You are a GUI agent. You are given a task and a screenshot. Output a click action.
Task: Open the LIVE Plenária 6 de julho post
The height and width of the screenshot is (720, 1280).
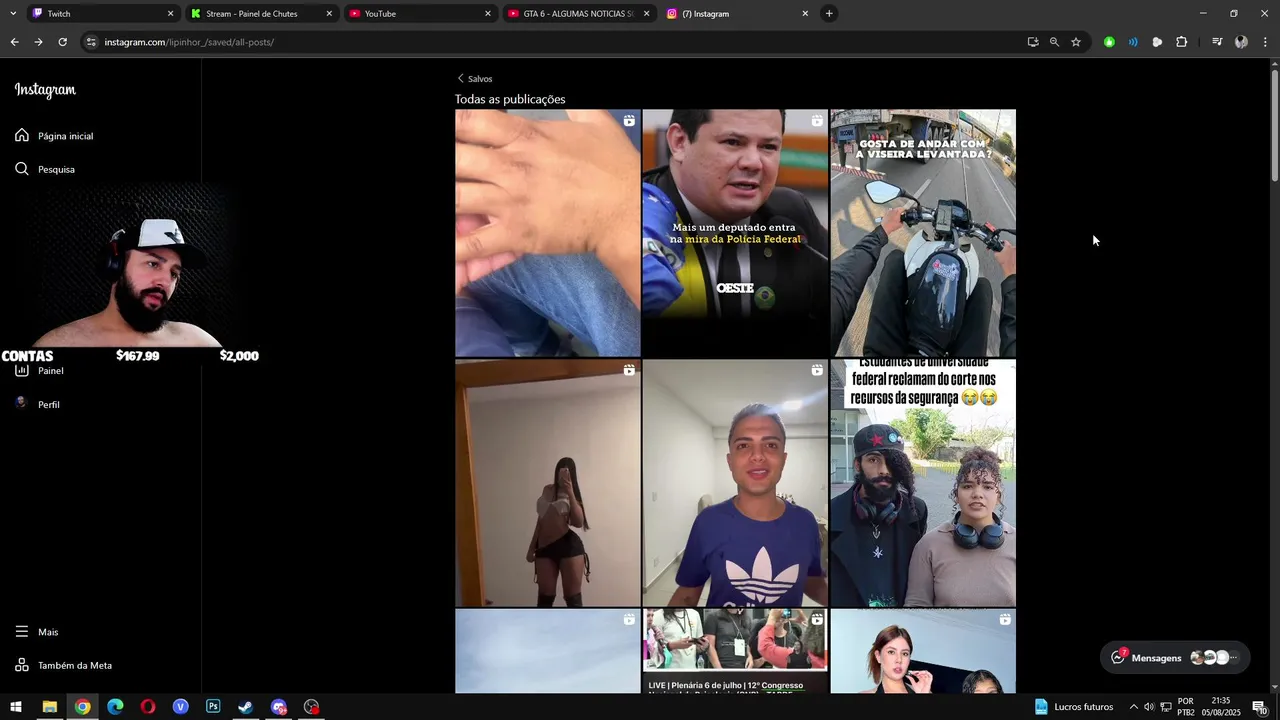[x=735, y=651]
